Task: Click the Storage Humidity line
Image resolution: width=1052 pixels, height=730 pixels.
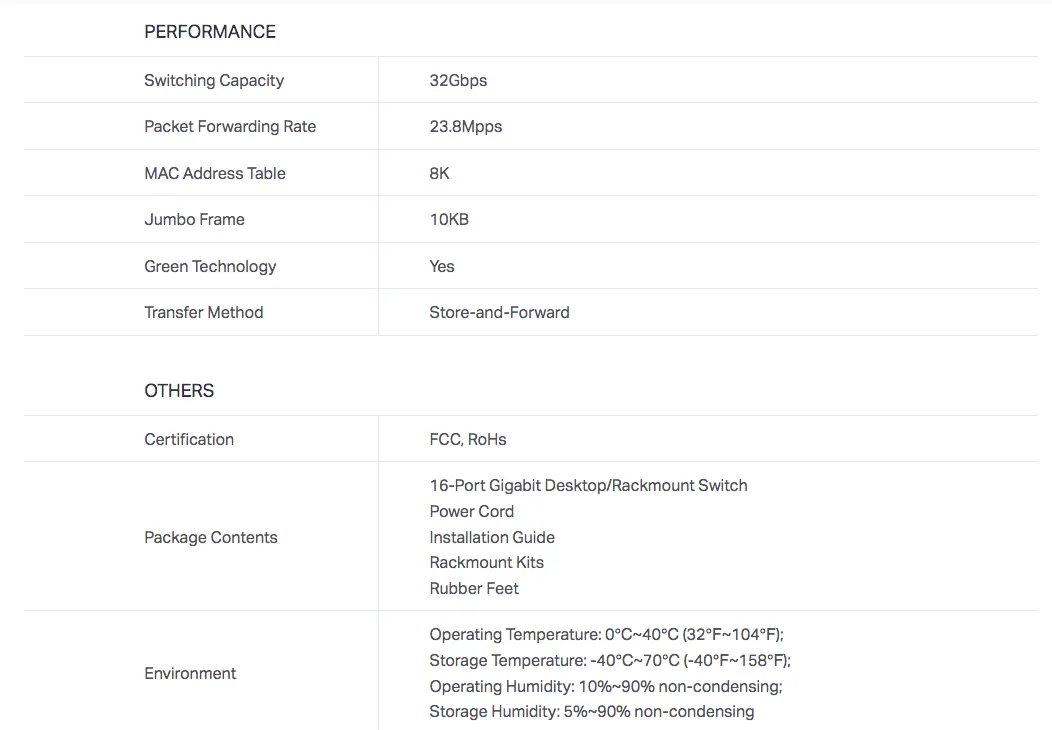Action: (x=591, y=712)
